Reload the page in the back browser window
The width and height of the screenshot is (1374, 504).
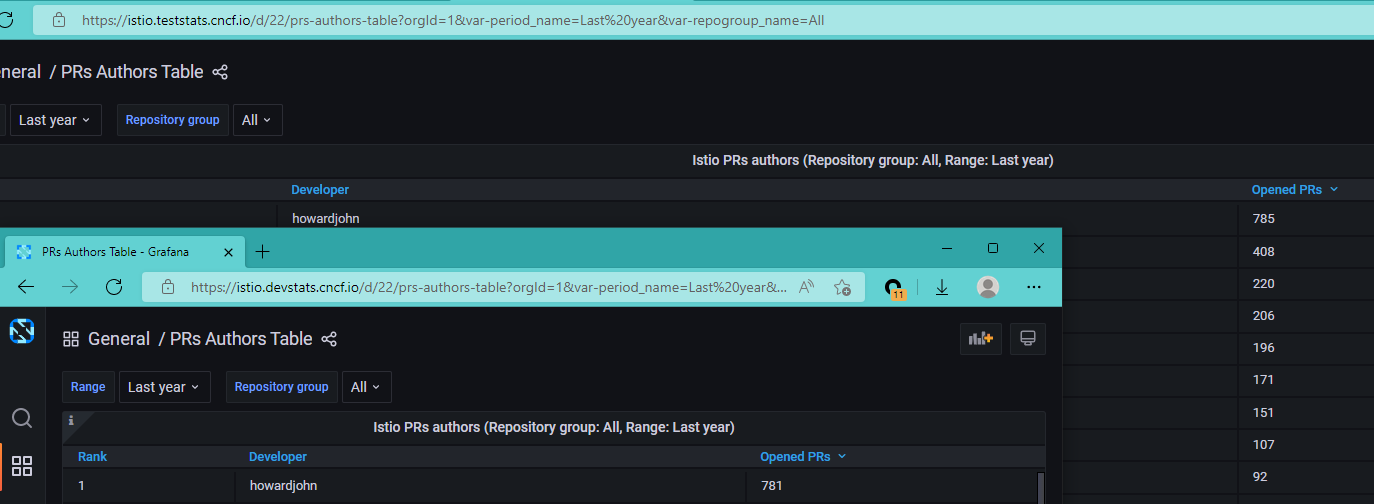click(5, 19)
